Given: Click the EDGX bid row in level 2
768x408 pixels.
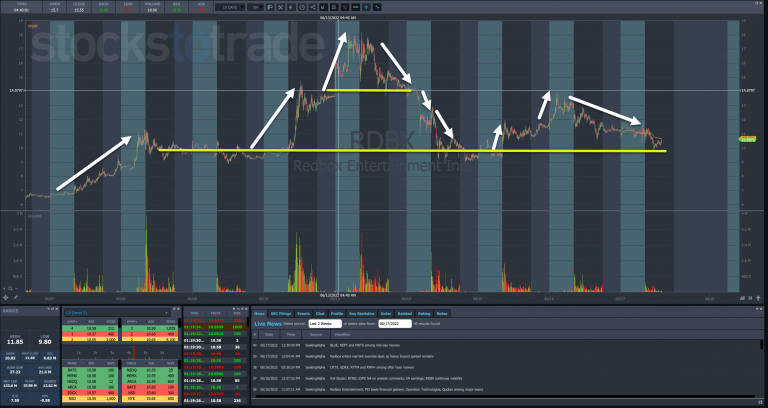Looking at the screenshot, I should tap(91, 392).
